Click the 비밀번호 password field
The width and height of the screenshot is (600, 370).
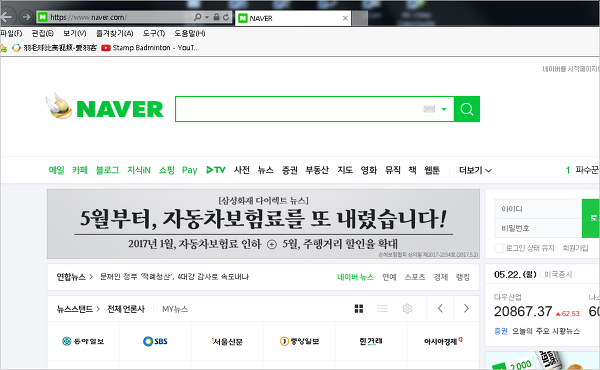(538, 228)
